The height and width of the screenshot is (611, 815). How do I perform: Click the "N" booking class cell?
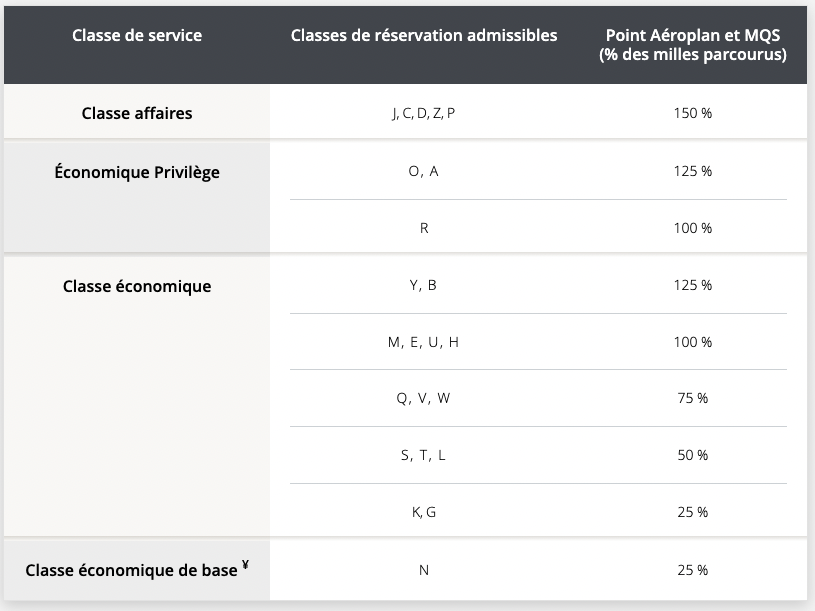[x=424, y=570]
